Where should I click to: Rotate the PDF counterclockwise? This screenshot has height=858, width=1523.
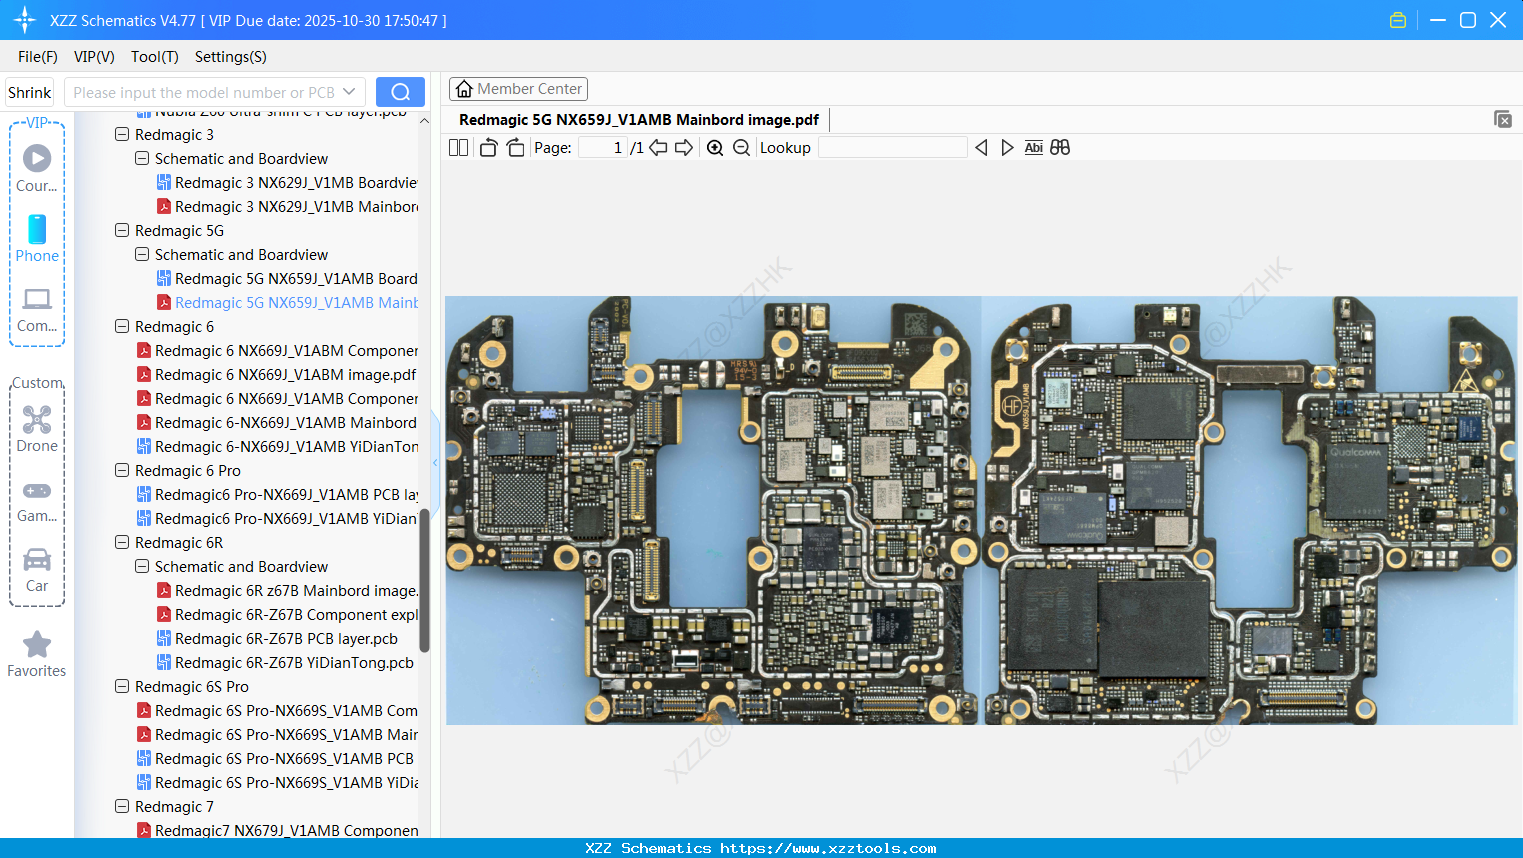point(487,147)
